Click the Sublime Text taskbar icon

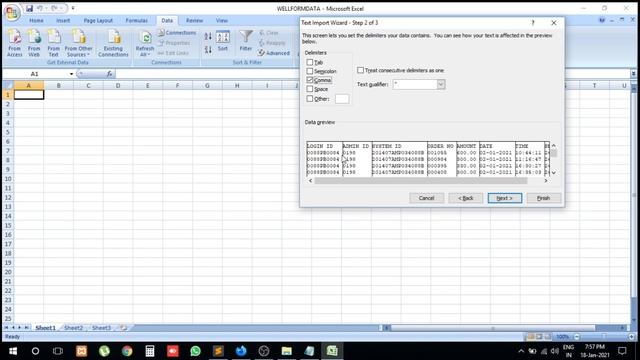point(218,351)
